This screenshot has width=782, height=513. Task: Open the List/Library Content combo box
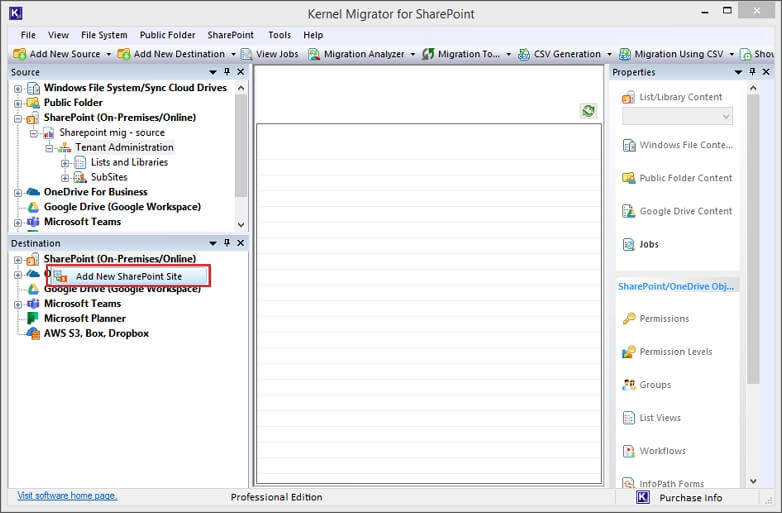click(677, 116)
